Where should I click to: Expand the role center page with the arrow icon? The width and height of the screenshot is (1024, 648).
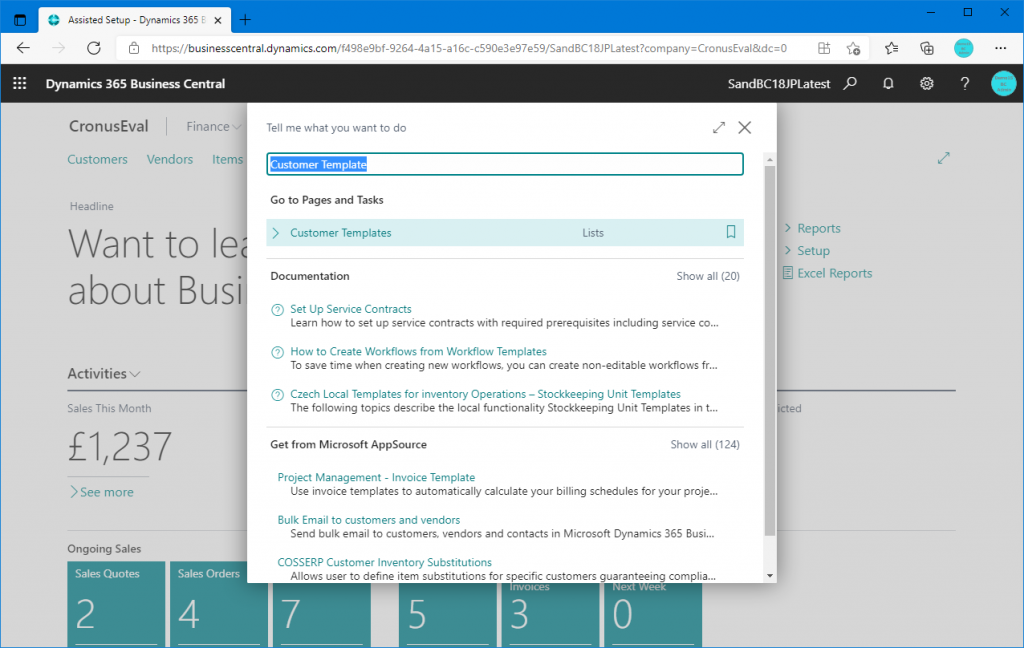[944, 158]
